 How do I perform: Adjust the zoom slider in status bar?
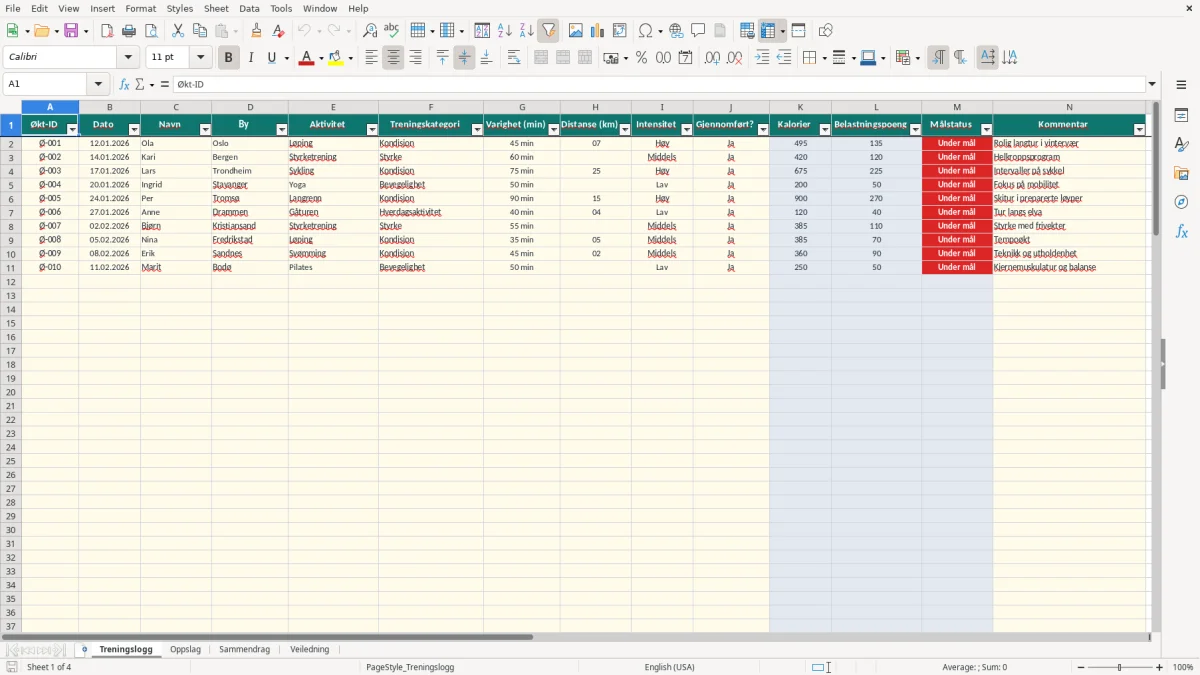point(1120,667)
